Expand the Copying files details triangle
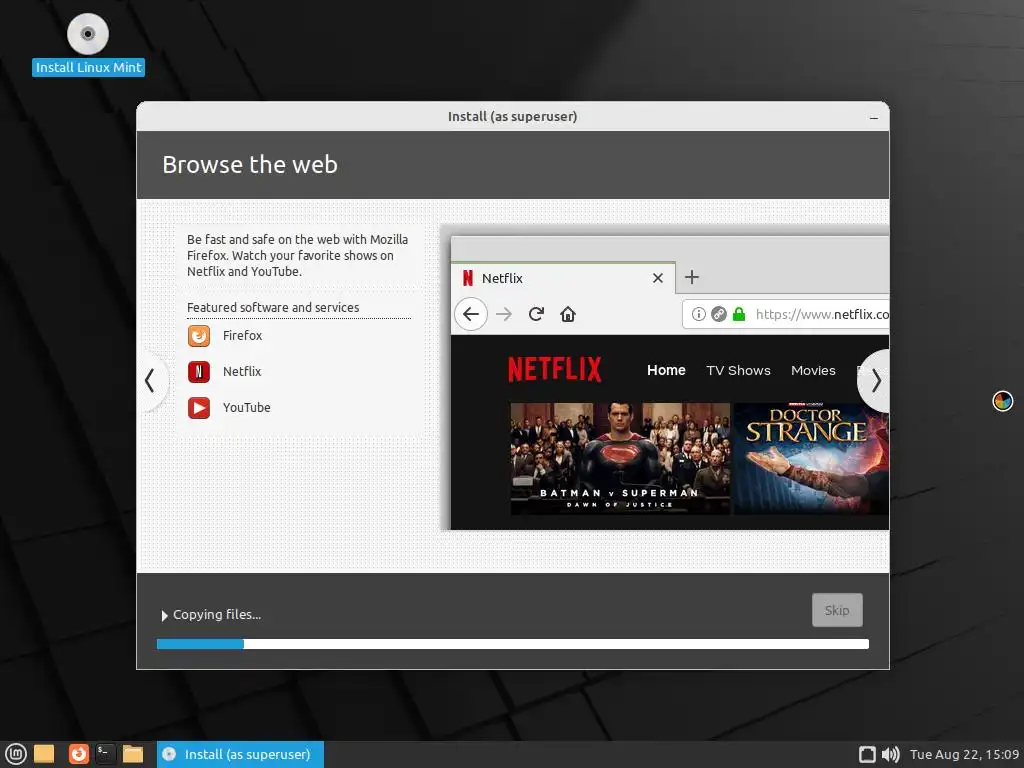This screenshot has height=768, width=1024. click(165, 615)
